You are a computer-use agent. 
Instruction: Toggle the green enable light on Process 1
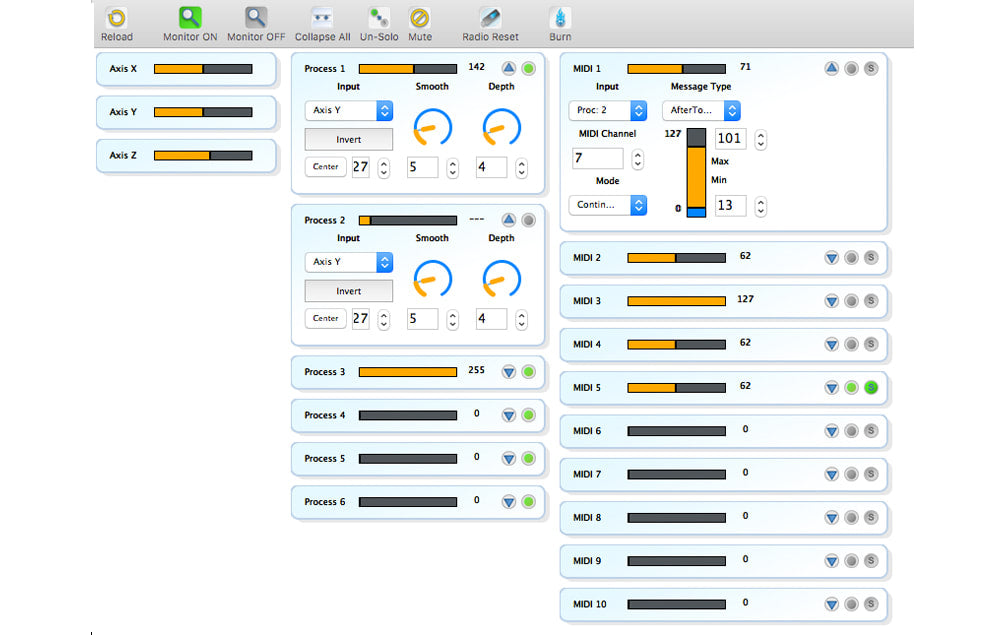(x=528, y=69)
